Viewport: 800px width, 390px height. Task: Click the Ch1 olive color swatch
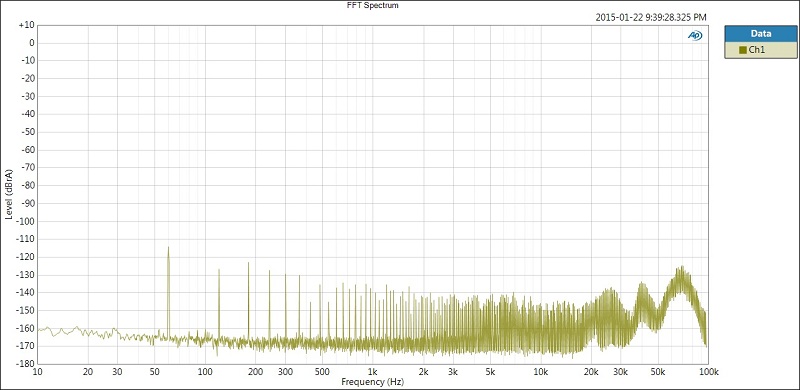click(742, 50)
